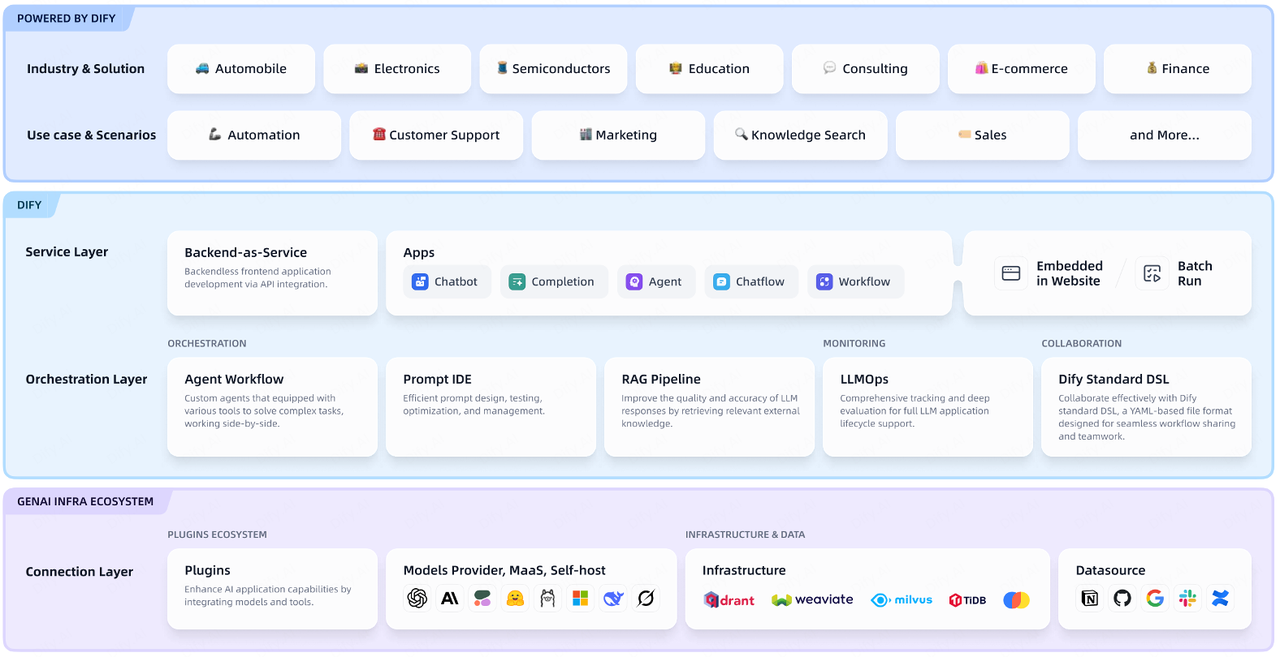Click the TiDB logo
This screenshot has width=1280, height=657.
coord(967,600)
